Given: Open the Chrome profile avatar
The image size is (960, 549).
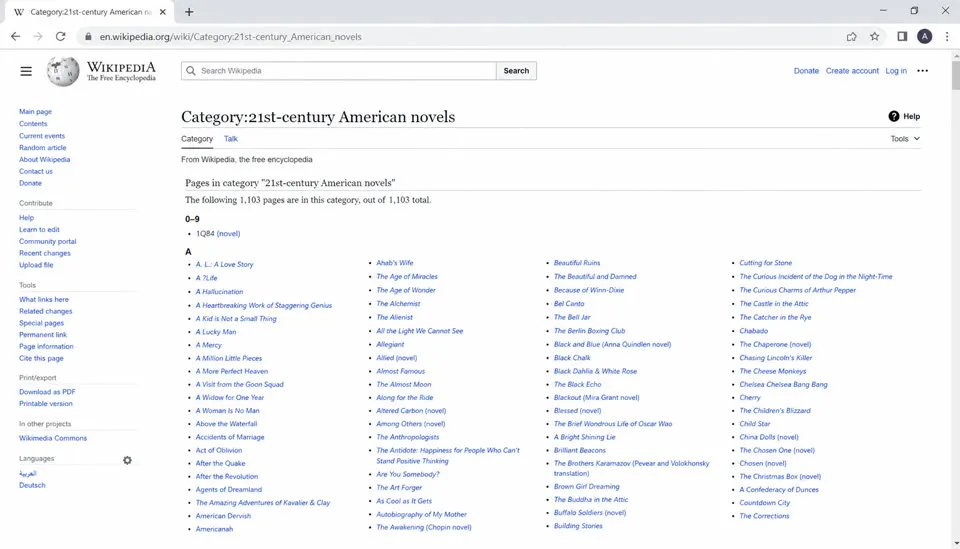Looking at the screenshot, I should click(x=924, y=37).
